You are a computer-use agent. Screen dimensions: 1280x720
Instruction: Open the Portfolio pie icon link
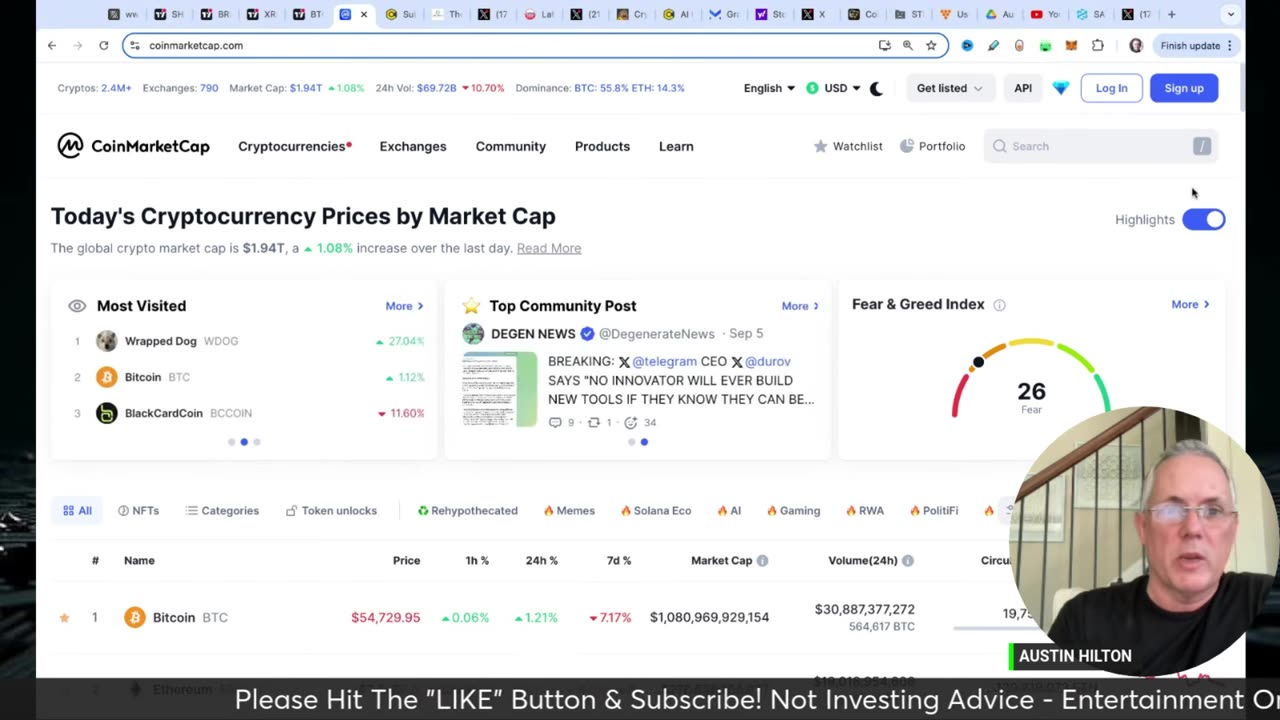click(932, 146)
